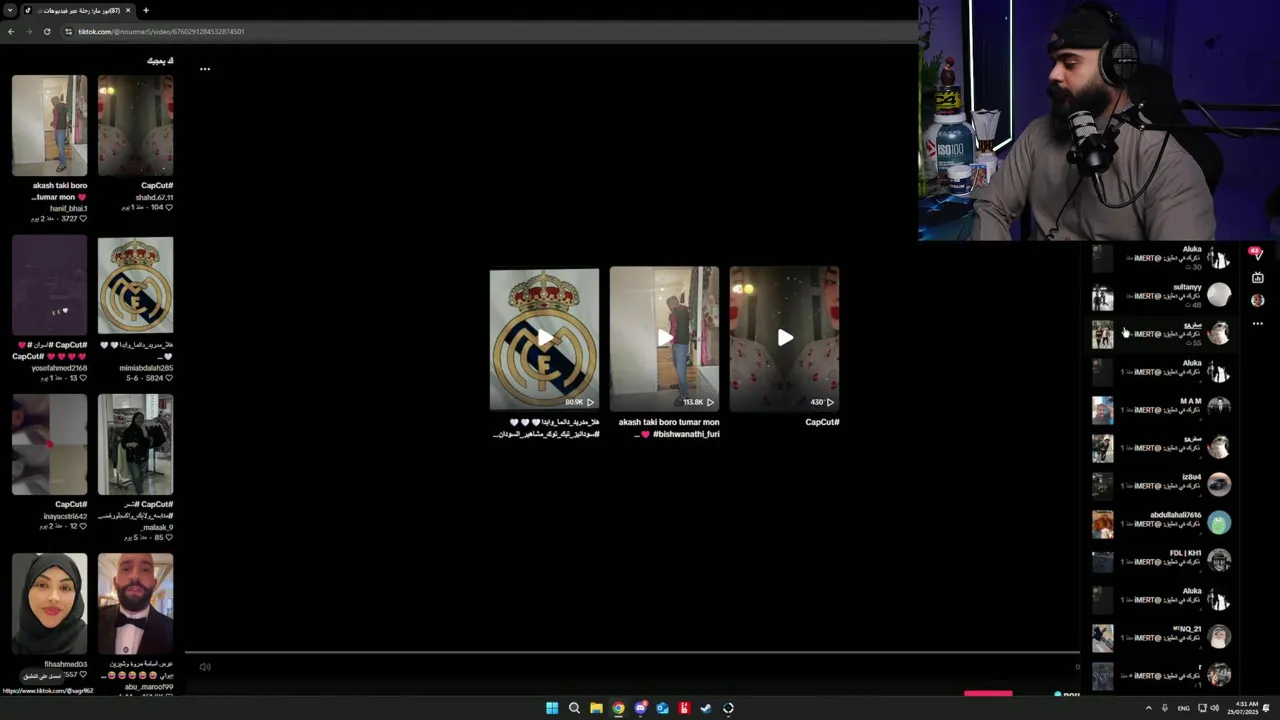Open the red app icon in taskbar
Viewport: 1280px width, 720px height.
click(x=684, y=708)
